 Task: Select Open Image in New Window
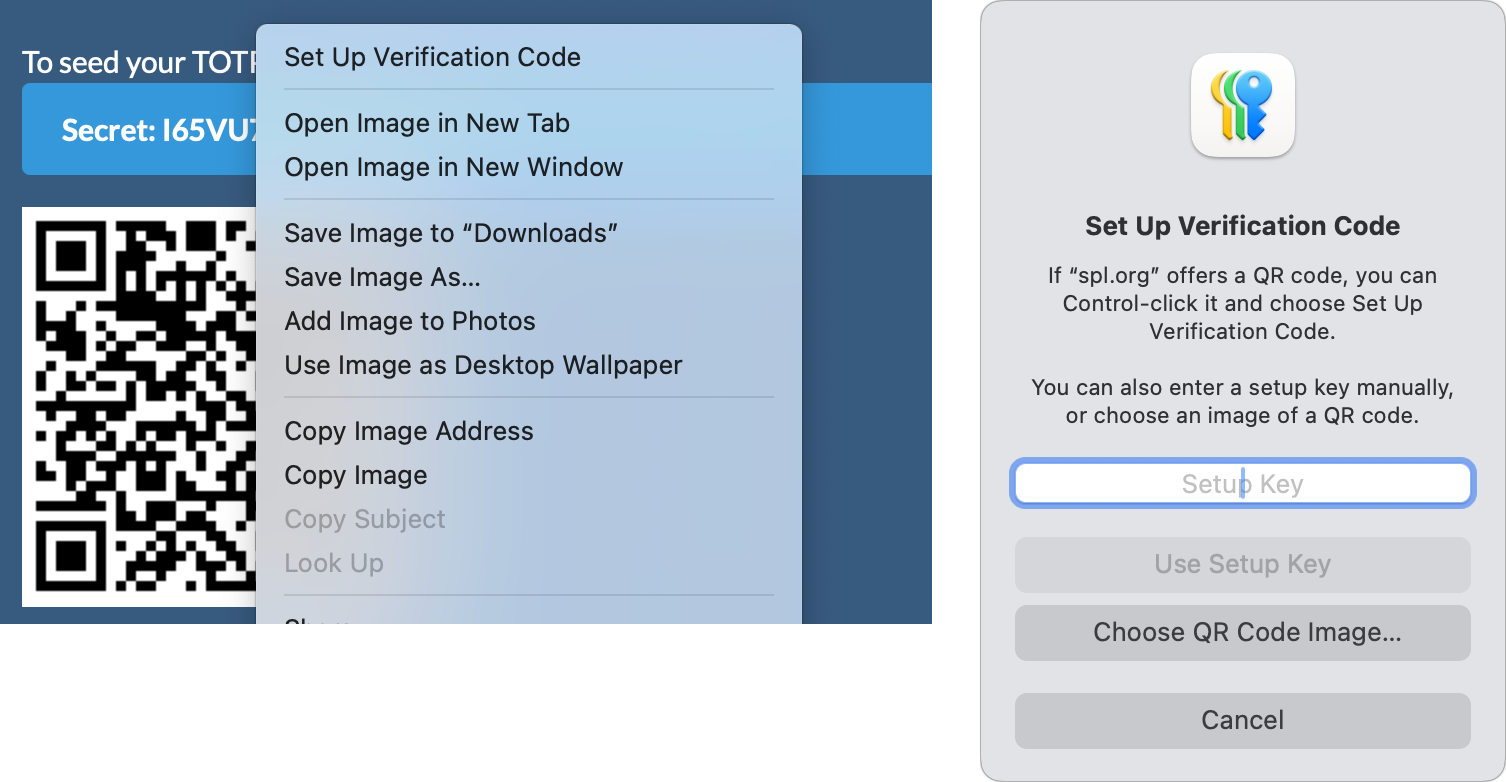(x=453, y=167)
